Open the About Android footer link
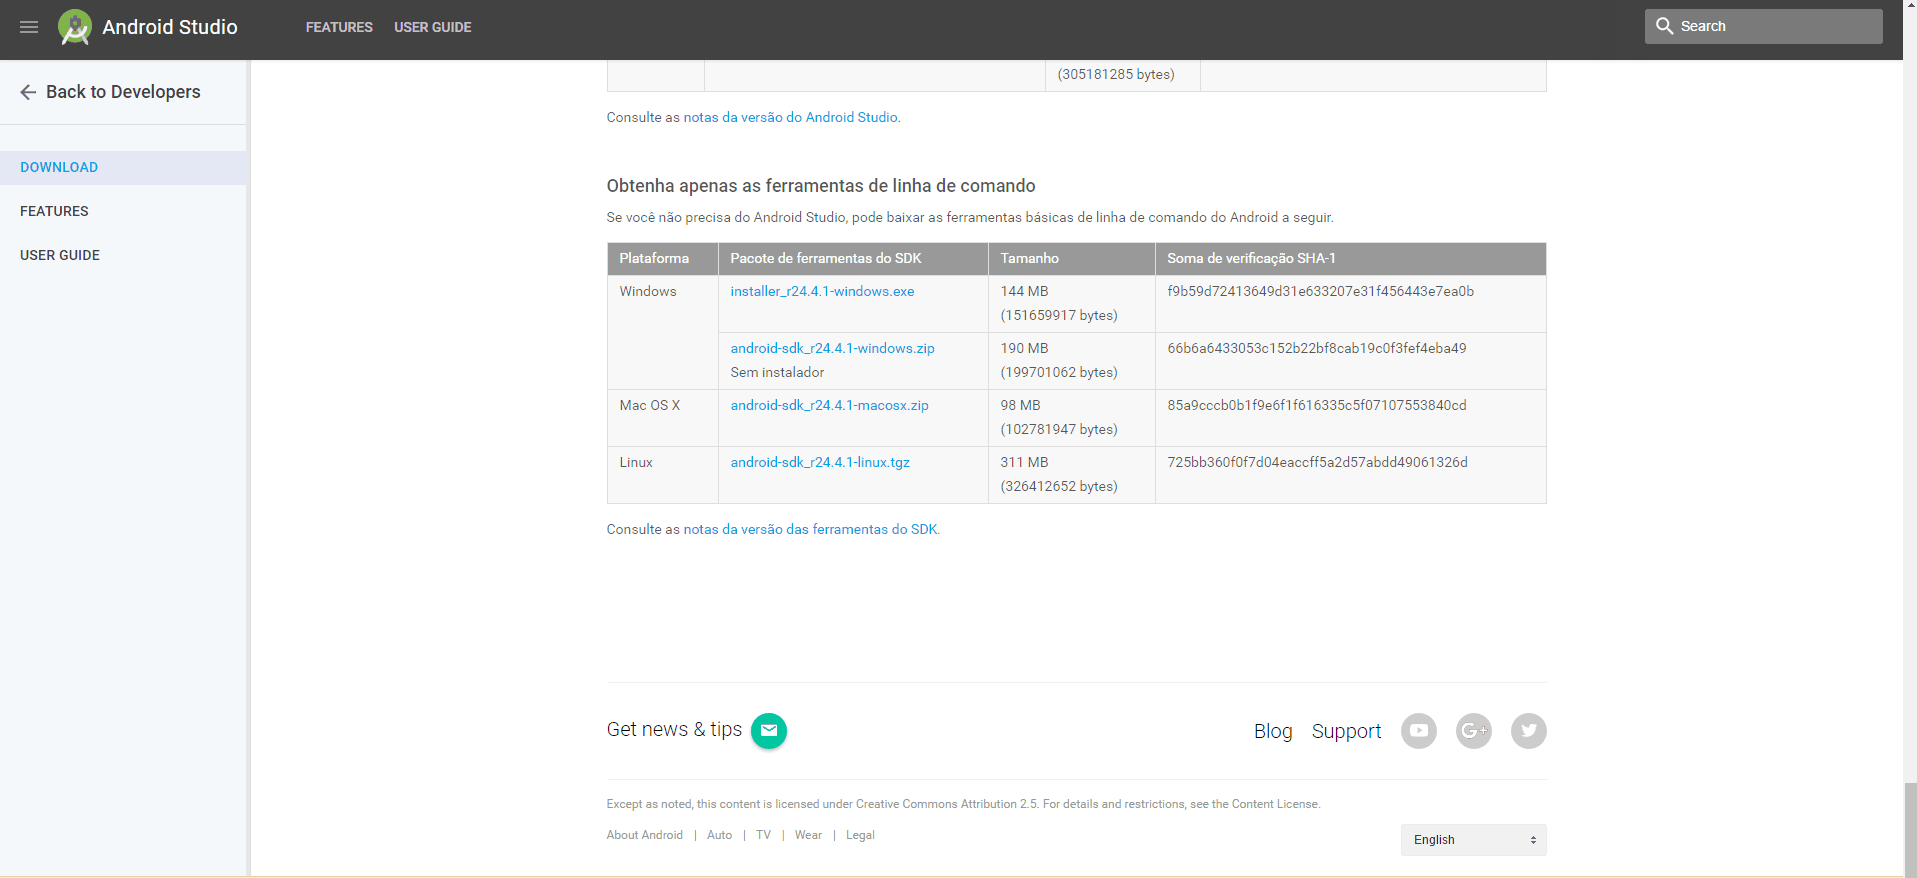 (644, 835)
